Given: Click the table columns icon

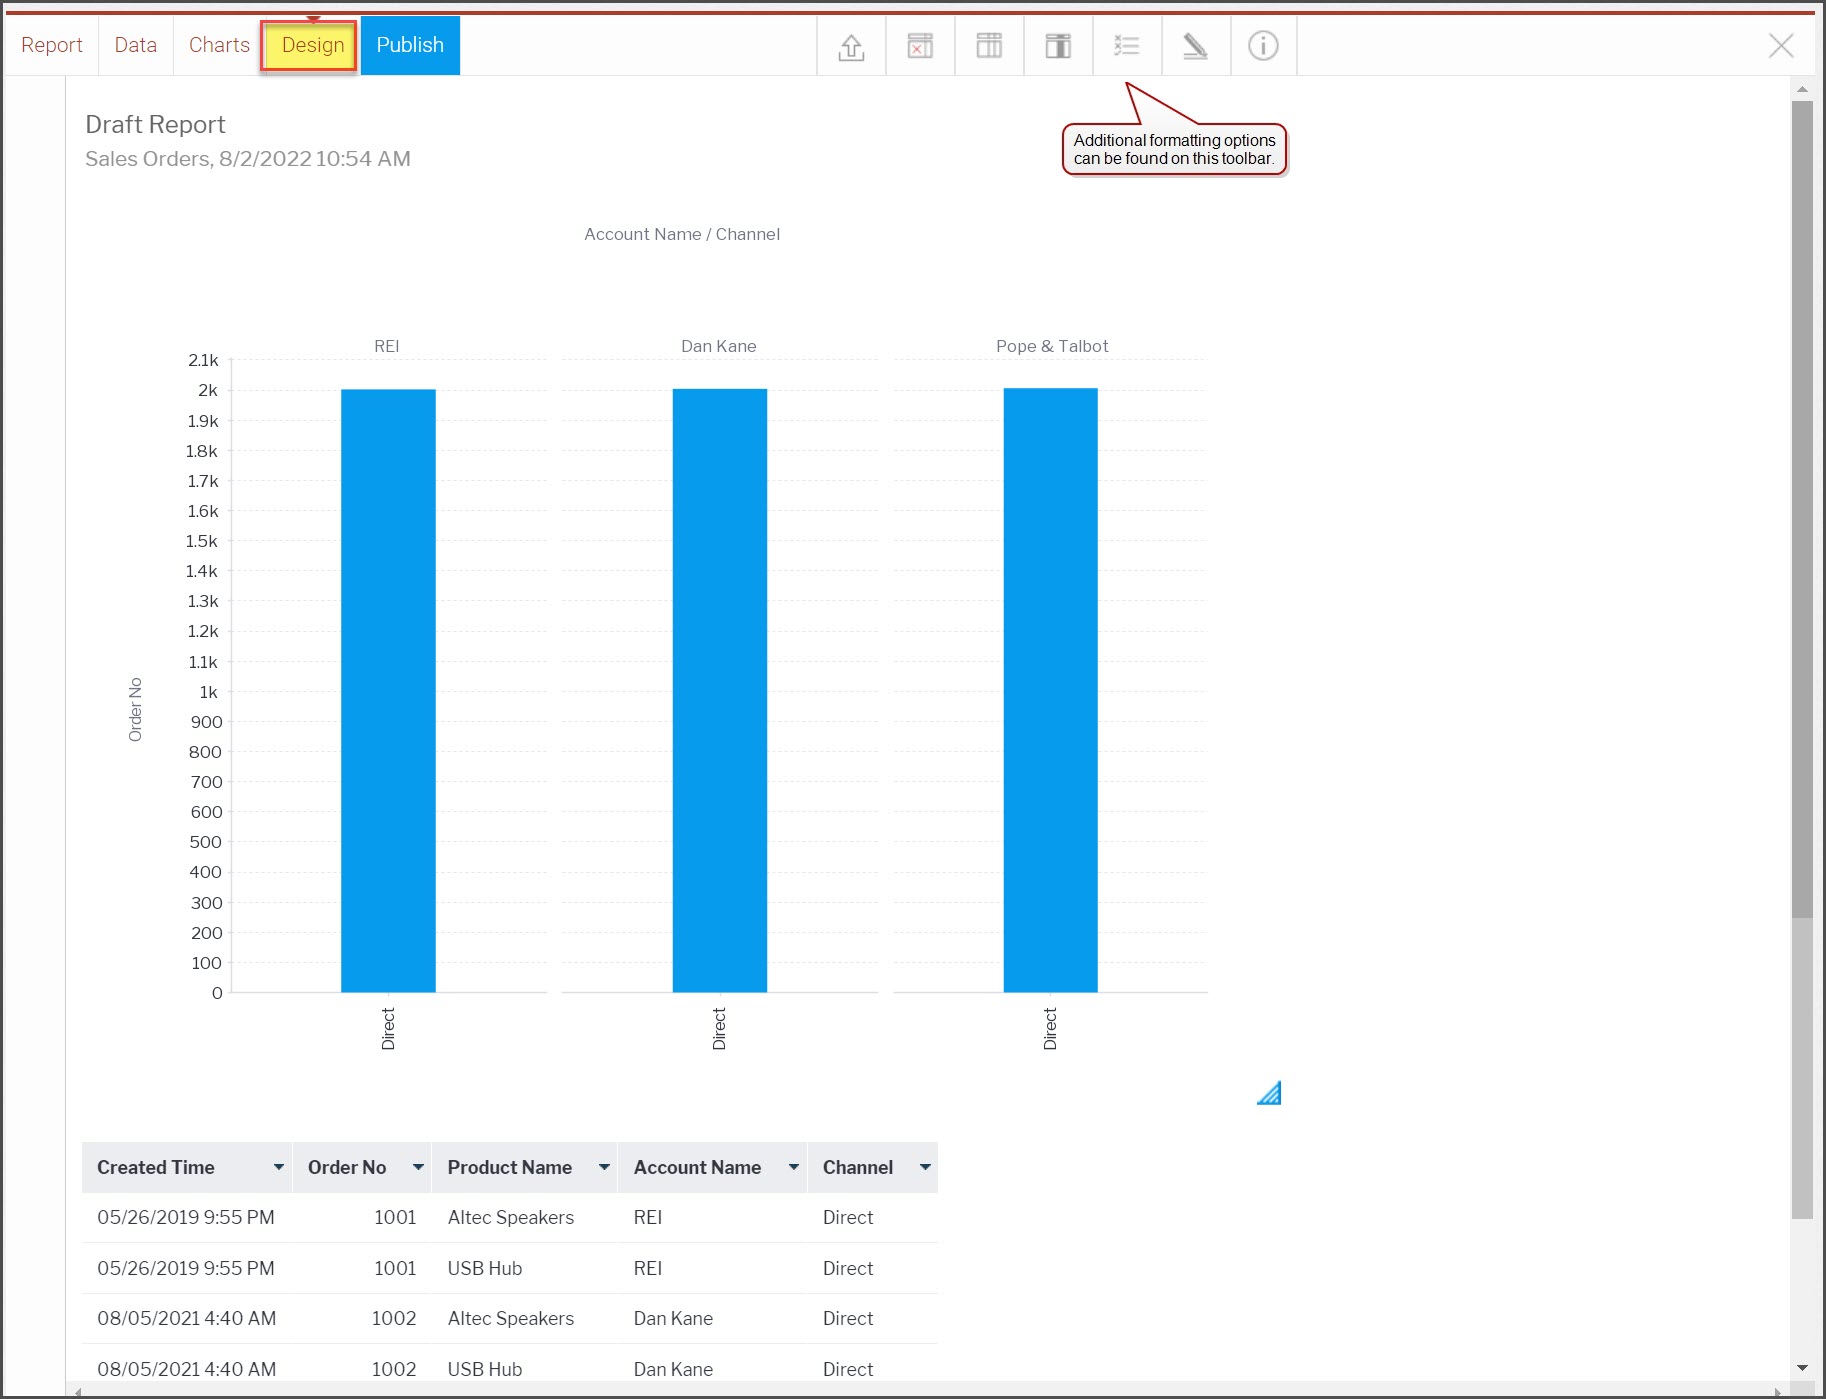Looking at the screenshot, I should [x=989, y=46].
